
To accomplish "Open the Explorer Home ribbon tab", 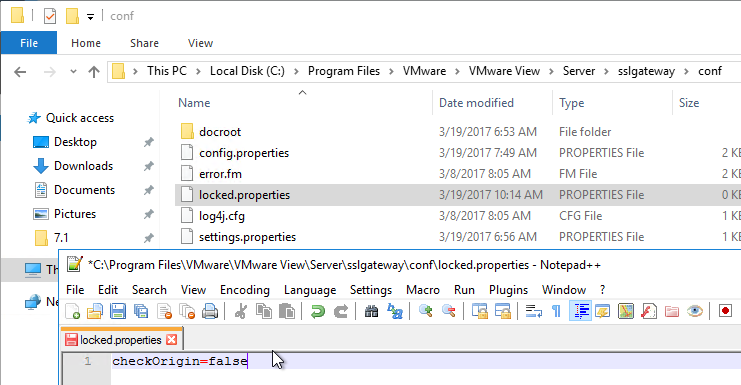I will pyautogui.click(x=86, y=43).
